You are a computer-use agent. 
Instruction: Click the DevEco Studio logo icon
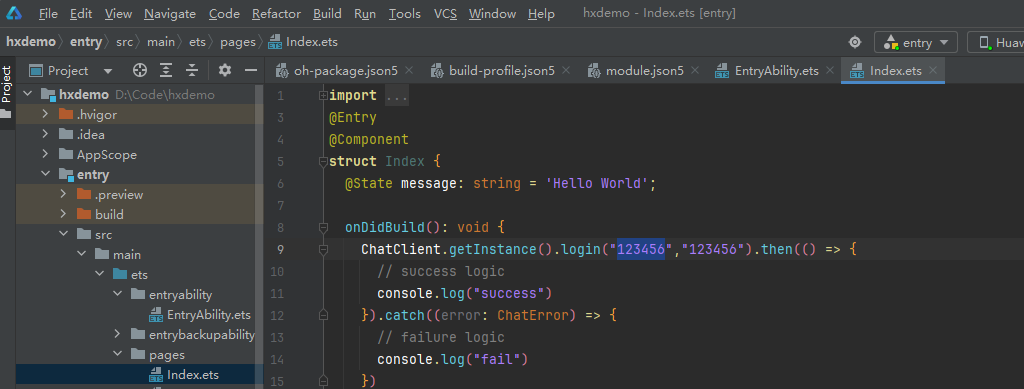click(14, 13)
